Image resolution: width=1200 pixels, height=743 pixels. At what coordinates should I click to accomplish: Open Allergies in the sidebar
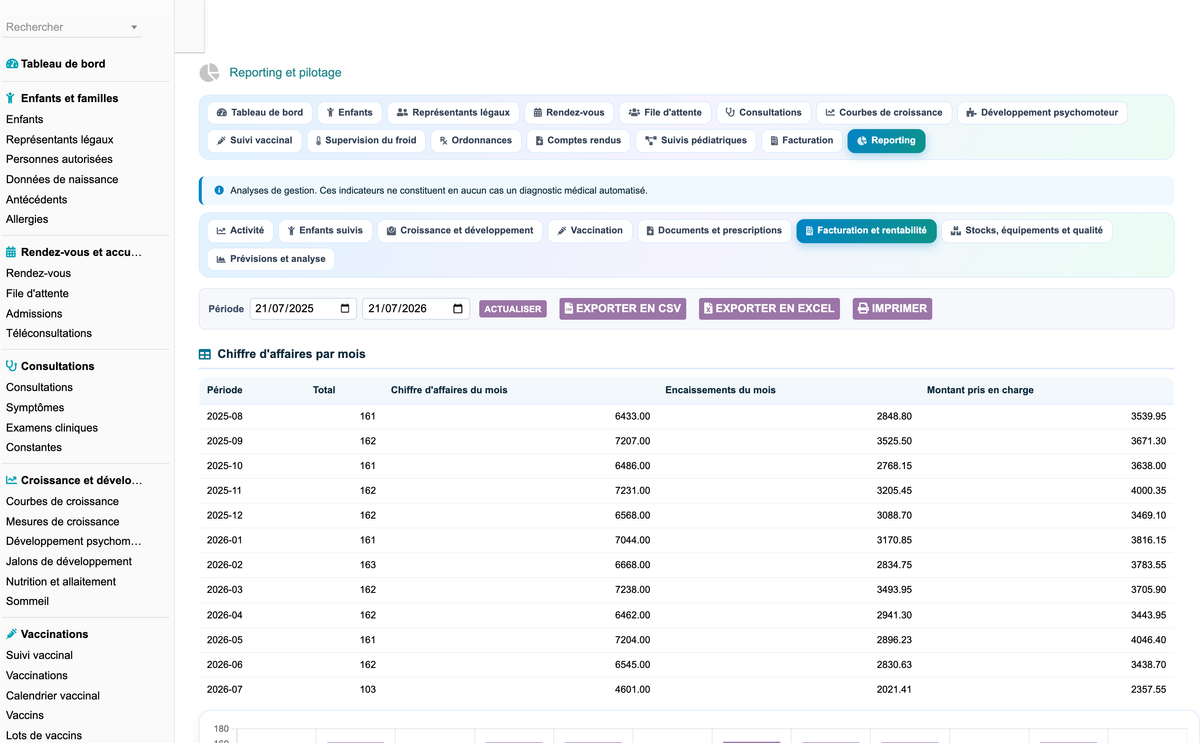27,219
